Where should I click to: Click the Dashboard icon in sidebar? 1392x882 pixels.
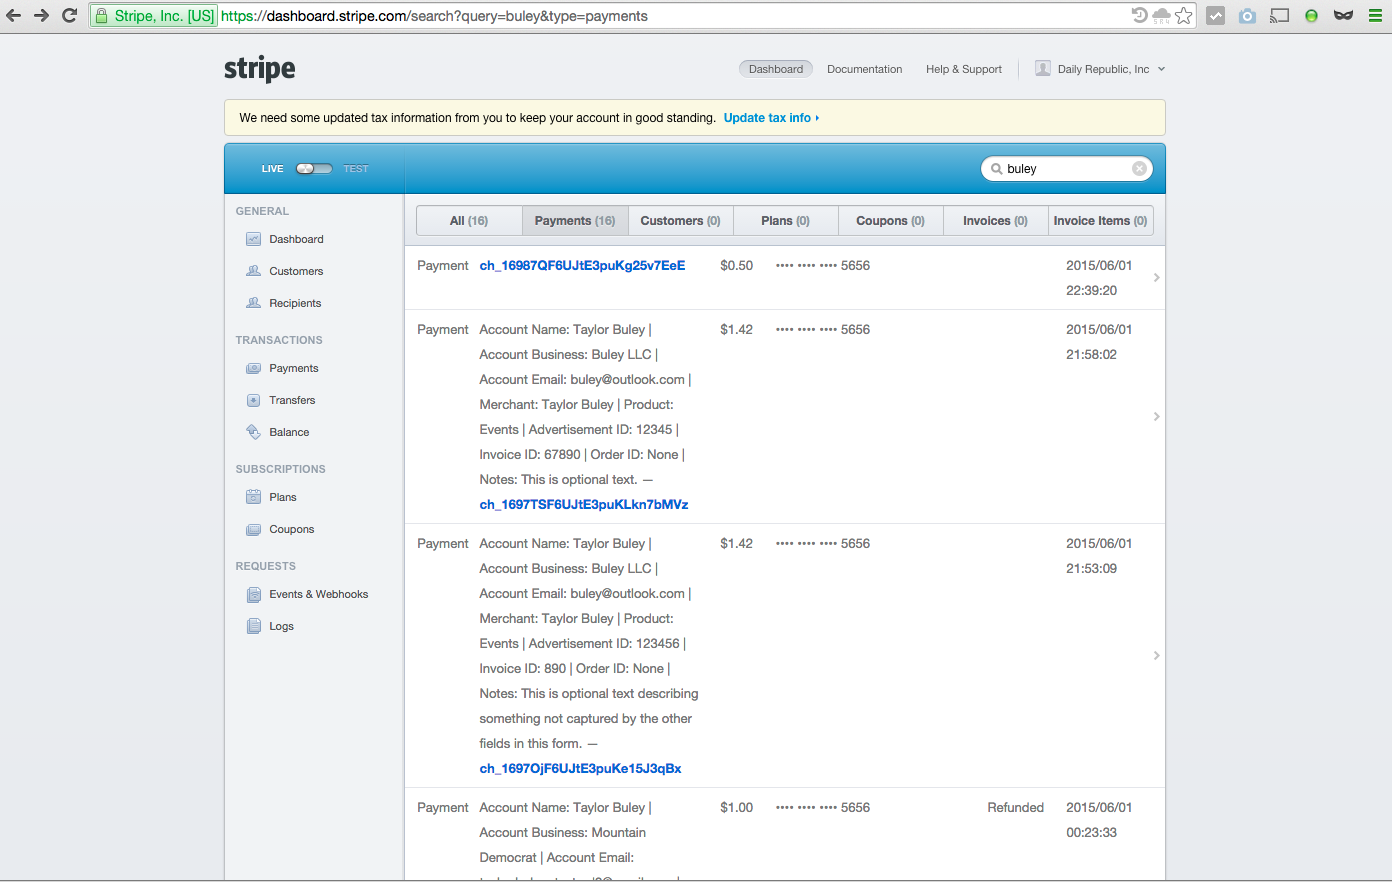pyautogui.click(x=253, y=239)
